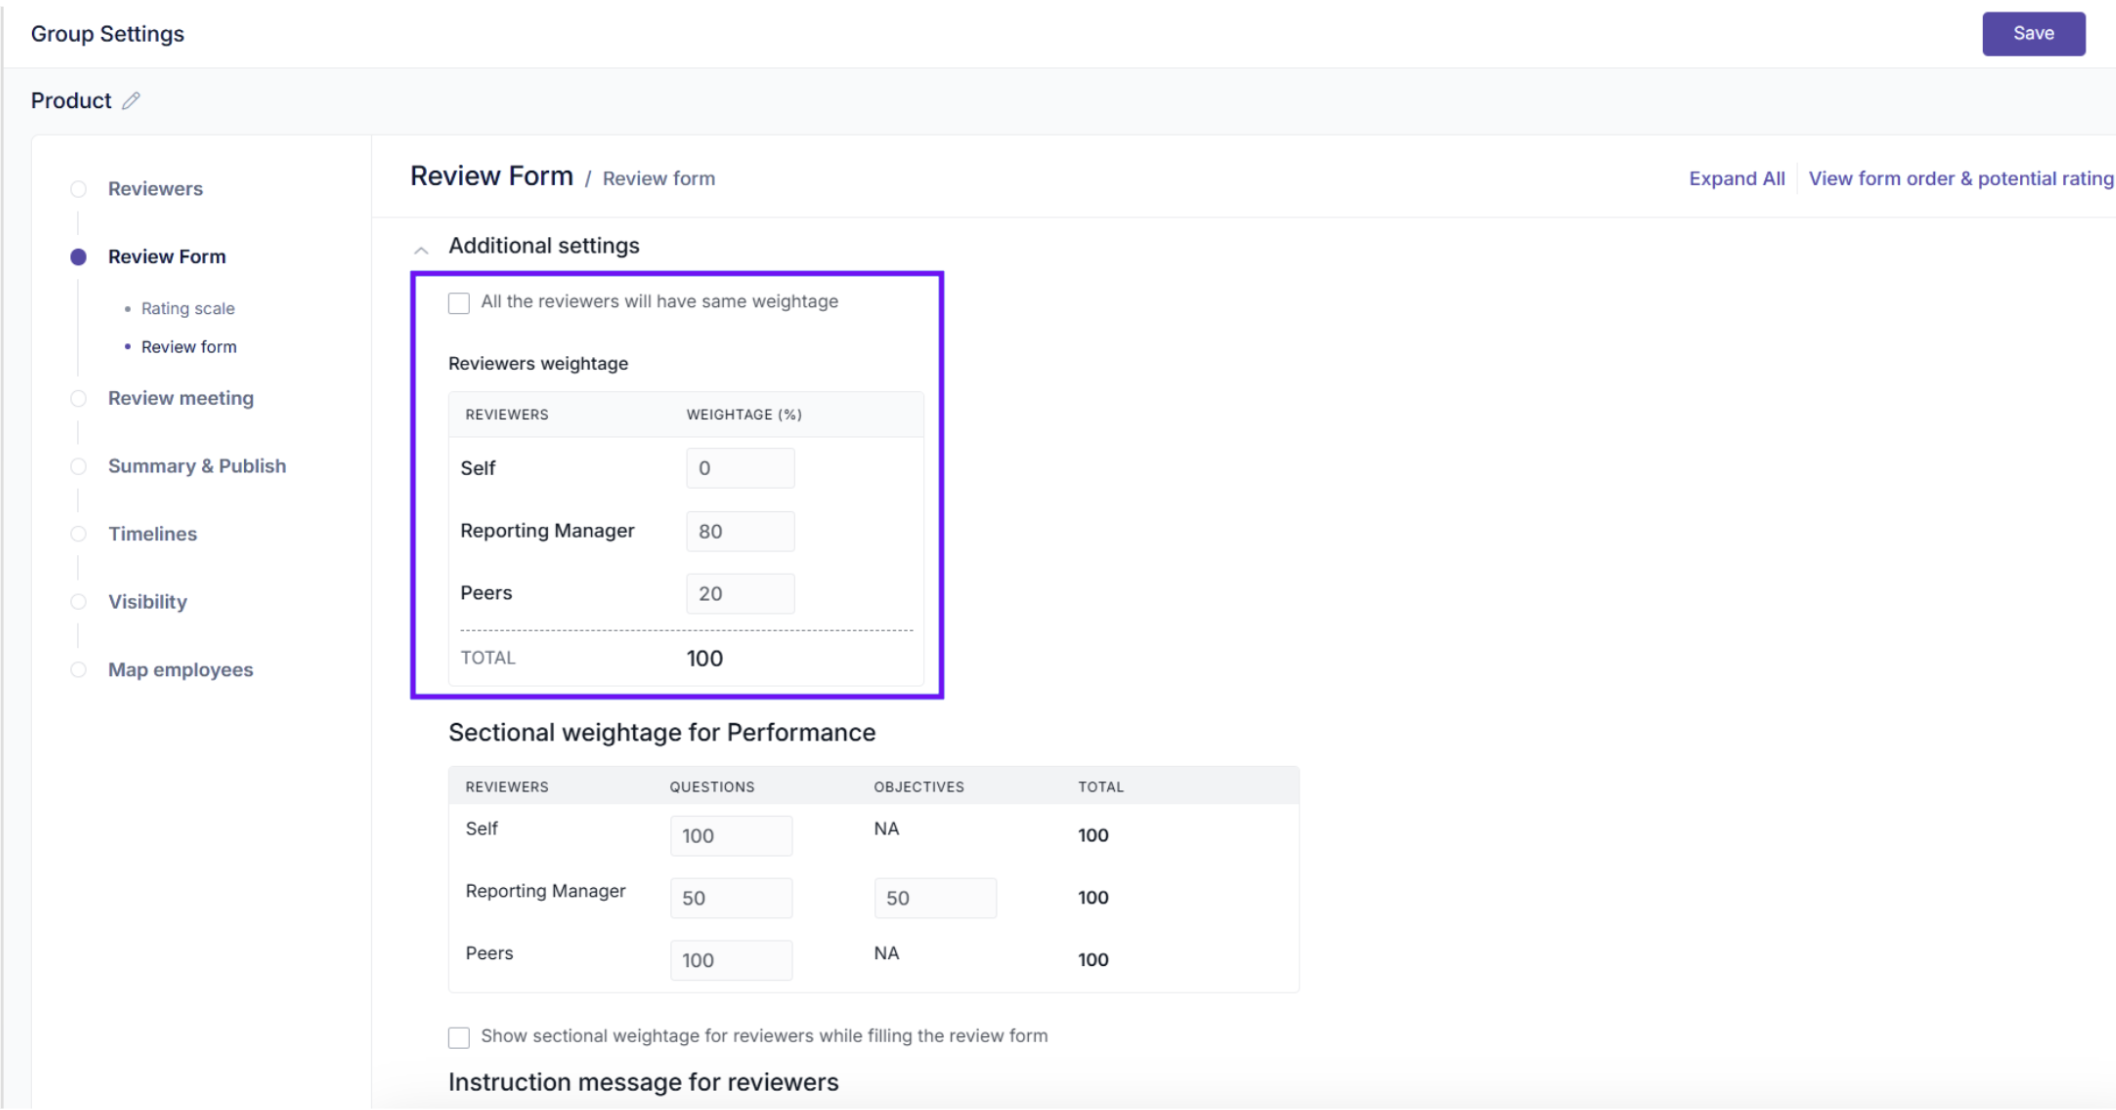Viewport: 2116px width, 1110px height.
Task: Click Reporting Manager objectives field showing 50
Action: 934,898
